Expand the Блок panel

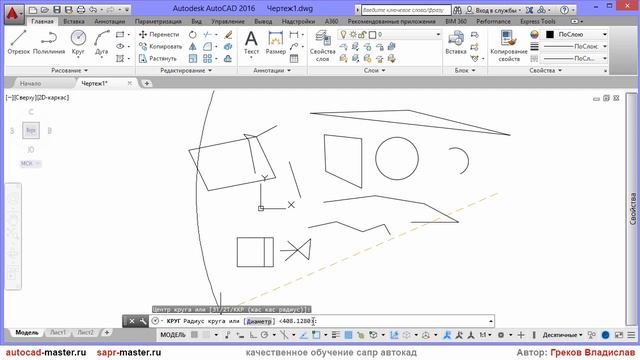(465, 70)
